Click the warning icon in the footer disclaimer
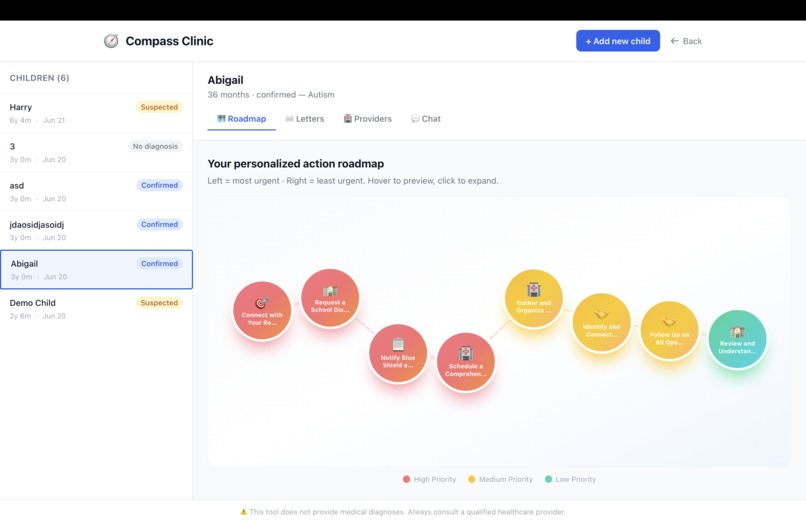806x524 pixels. point(244,512)
